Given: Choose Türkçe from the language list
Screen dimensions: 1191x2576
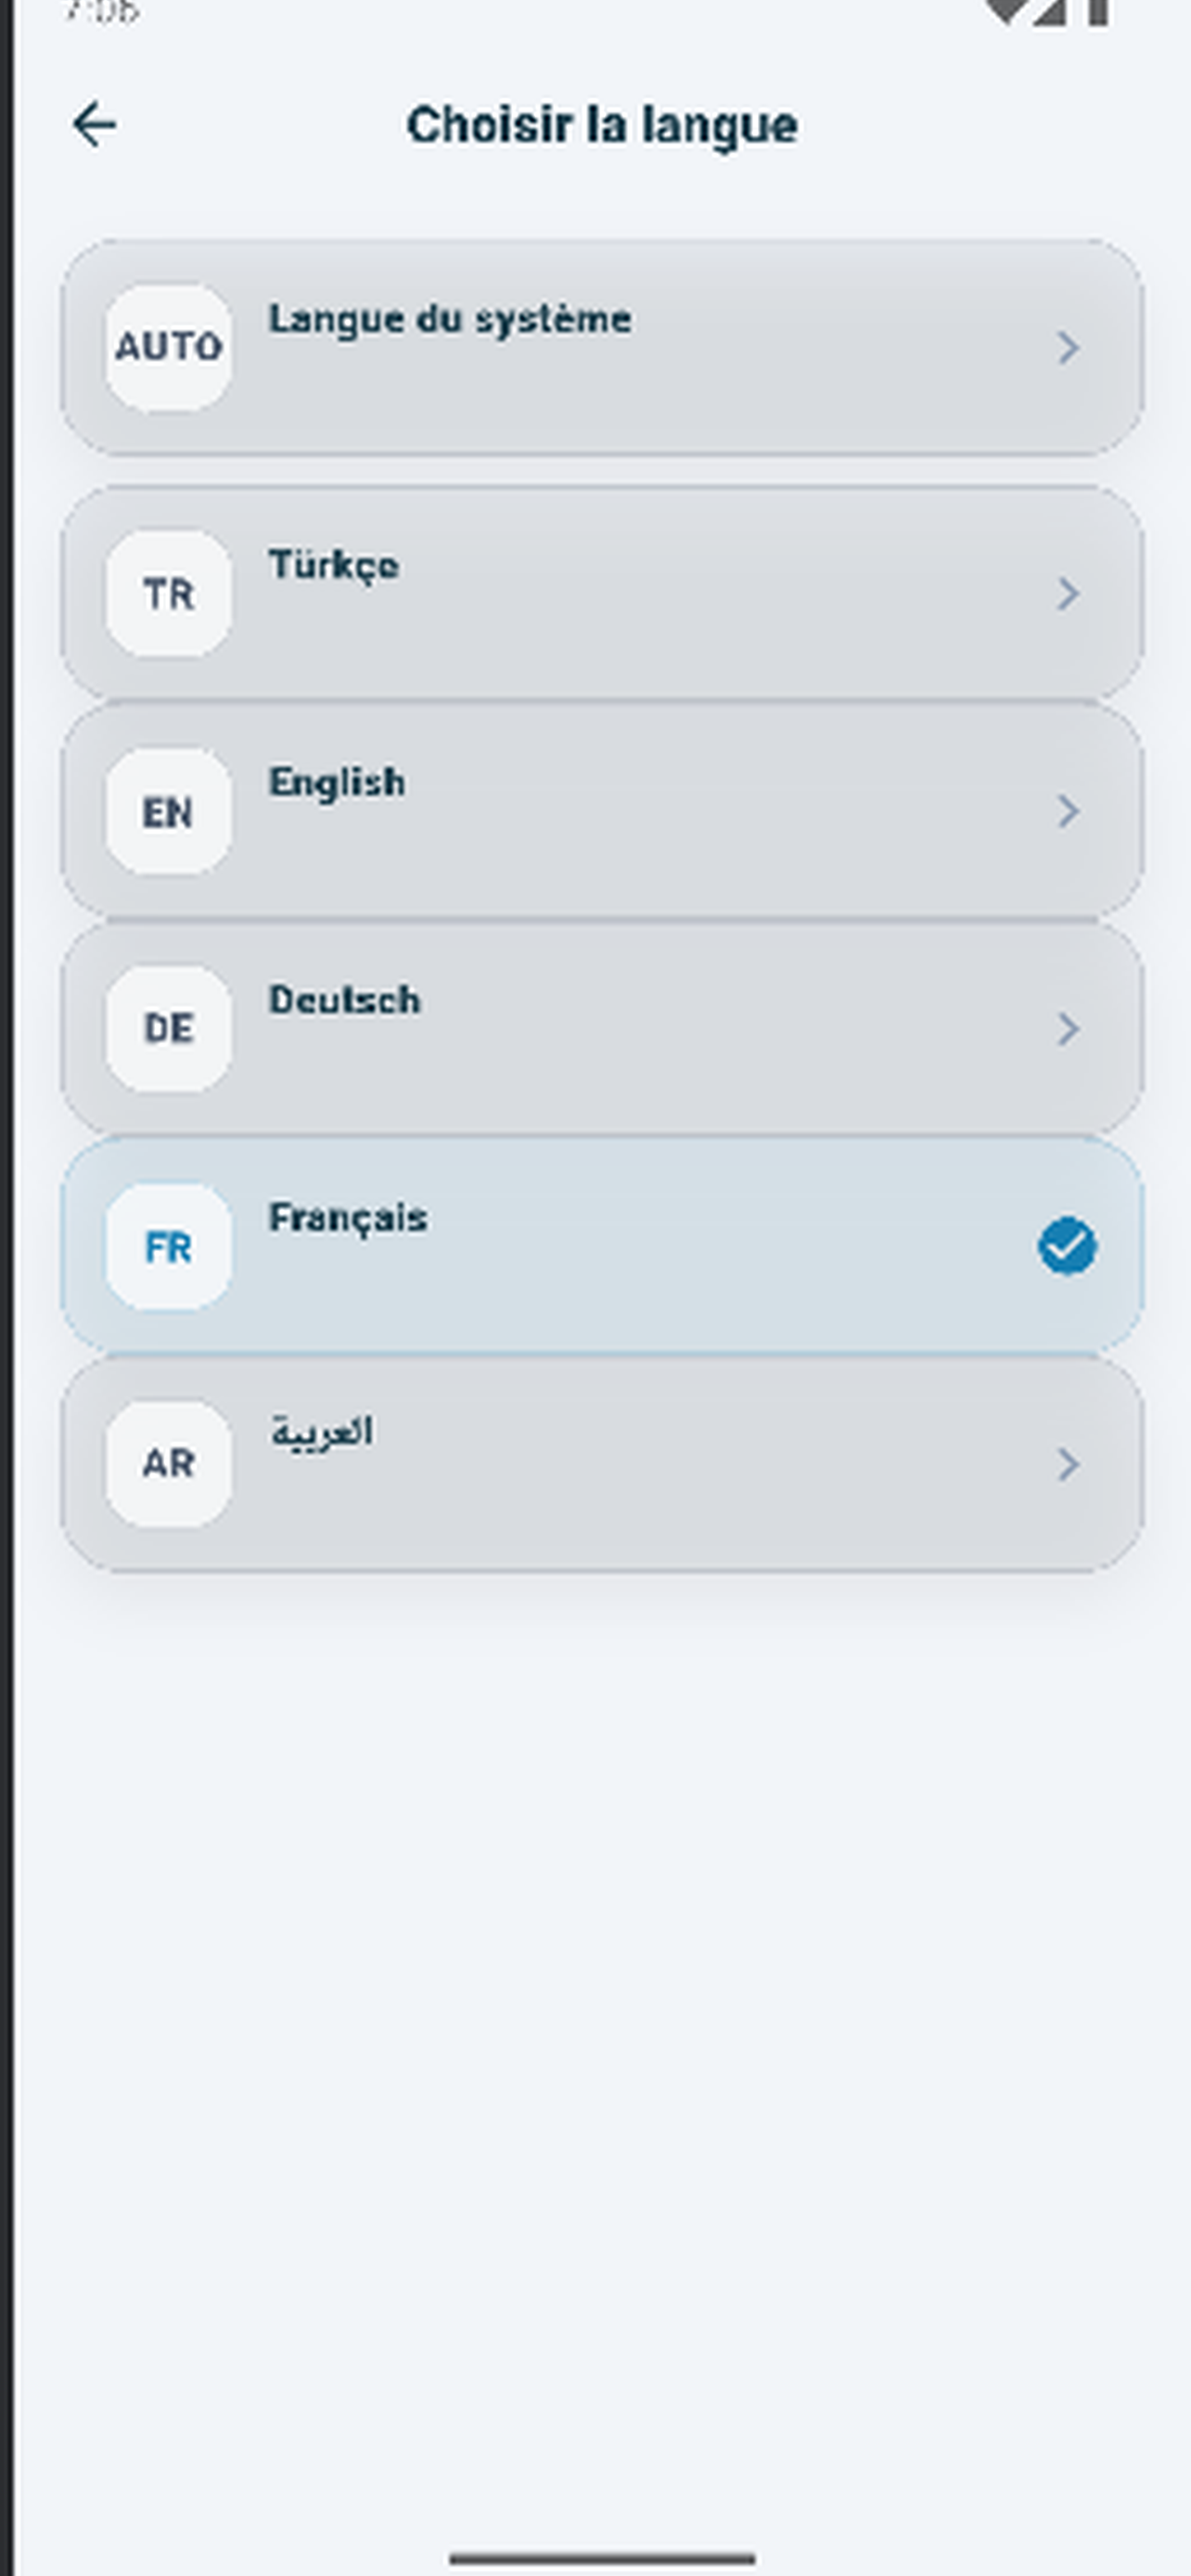Looking at the screenshot, I should tap(602, 594).
